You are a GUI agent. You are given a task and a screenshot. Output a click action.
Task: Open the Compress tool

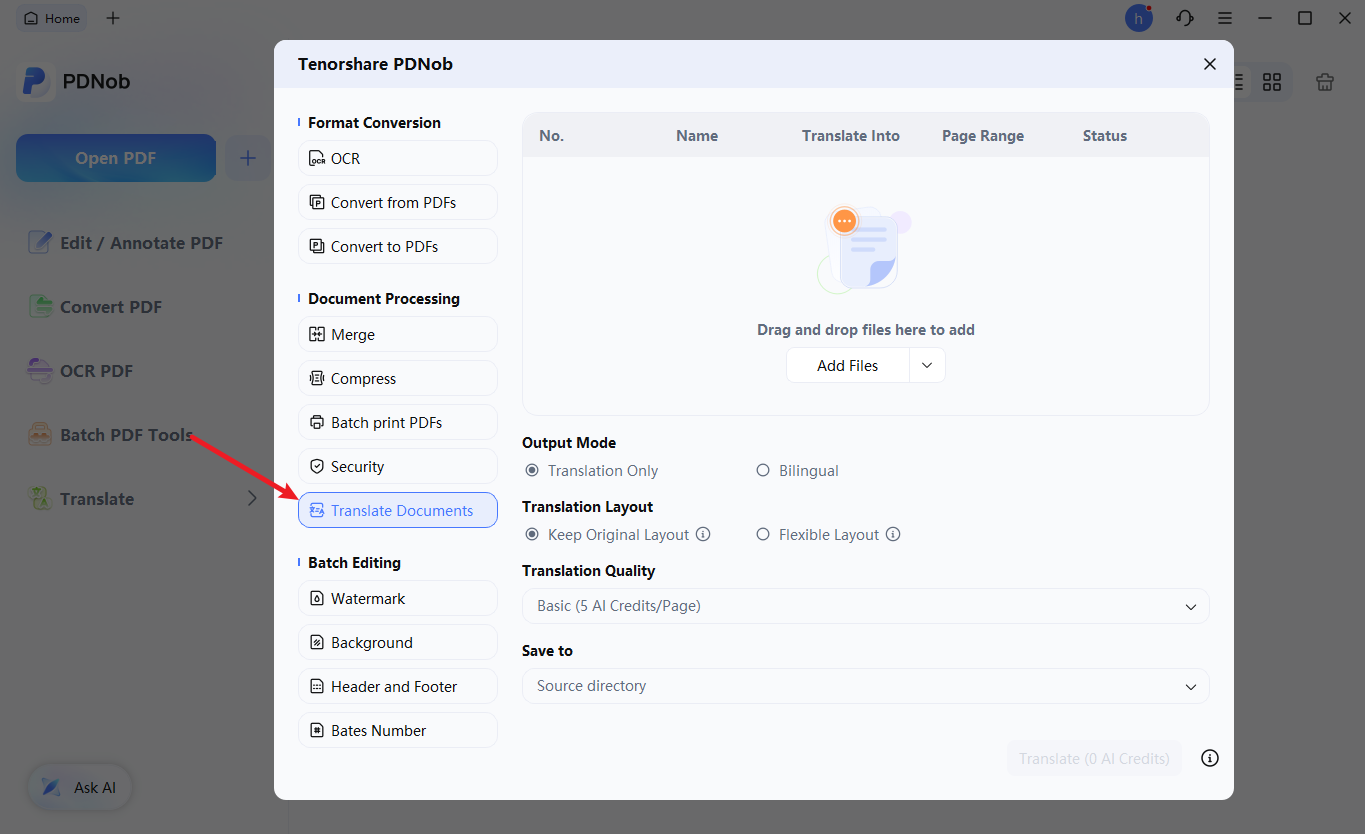click(398, 378)
